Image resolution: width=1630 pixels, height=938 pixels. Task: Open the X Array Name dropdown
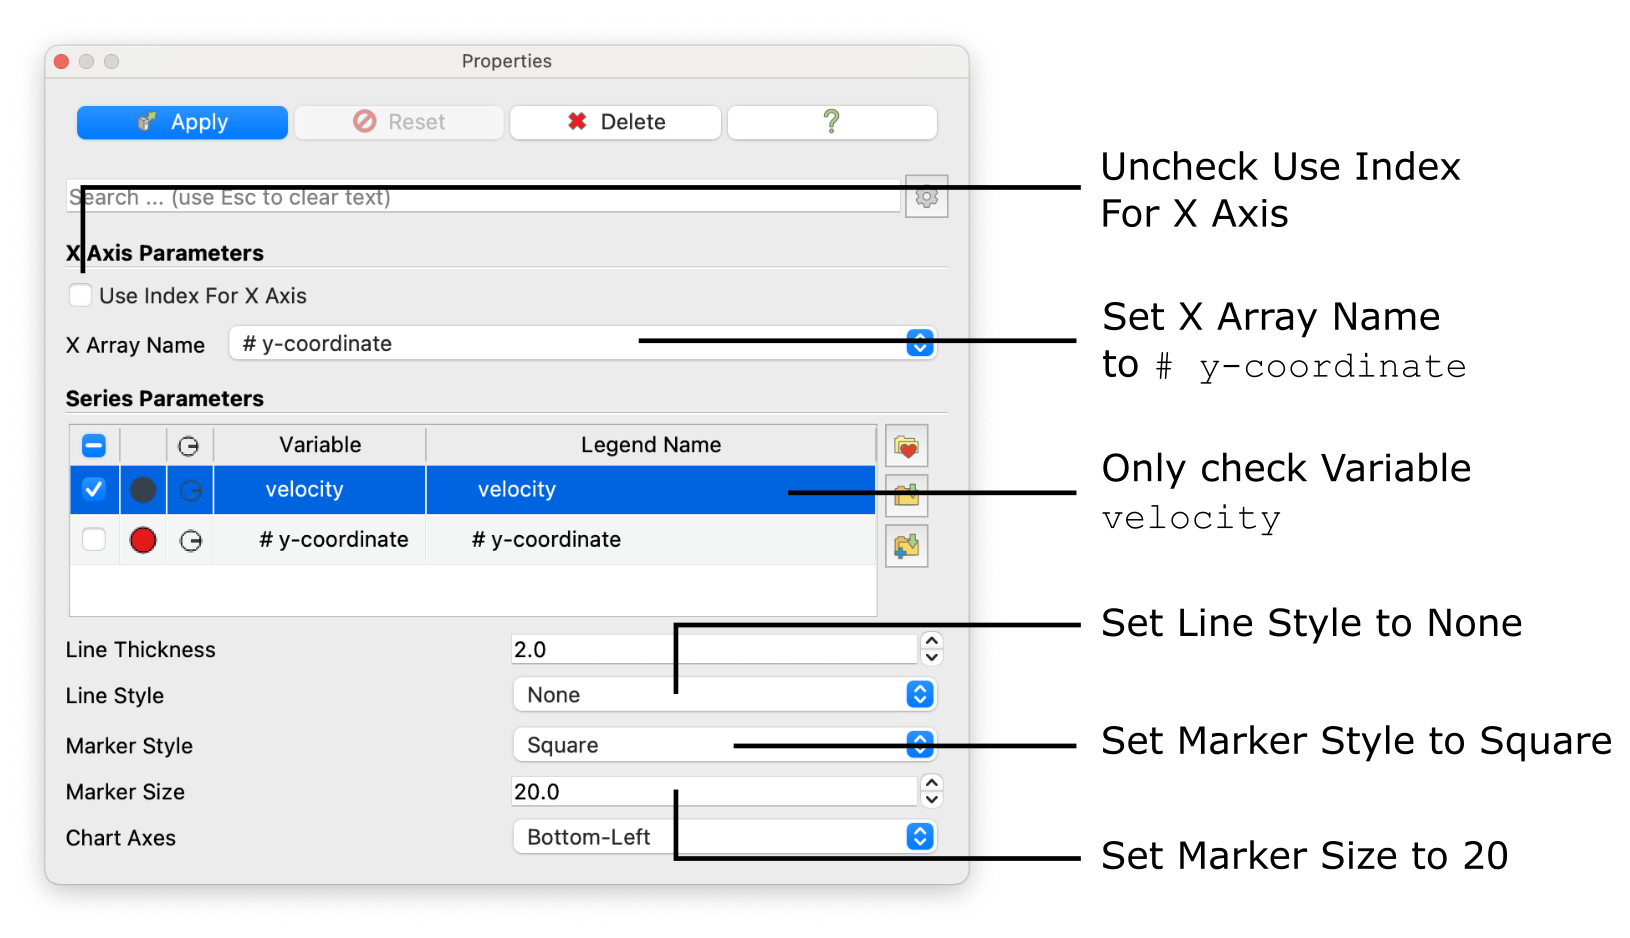coord(919,343)
